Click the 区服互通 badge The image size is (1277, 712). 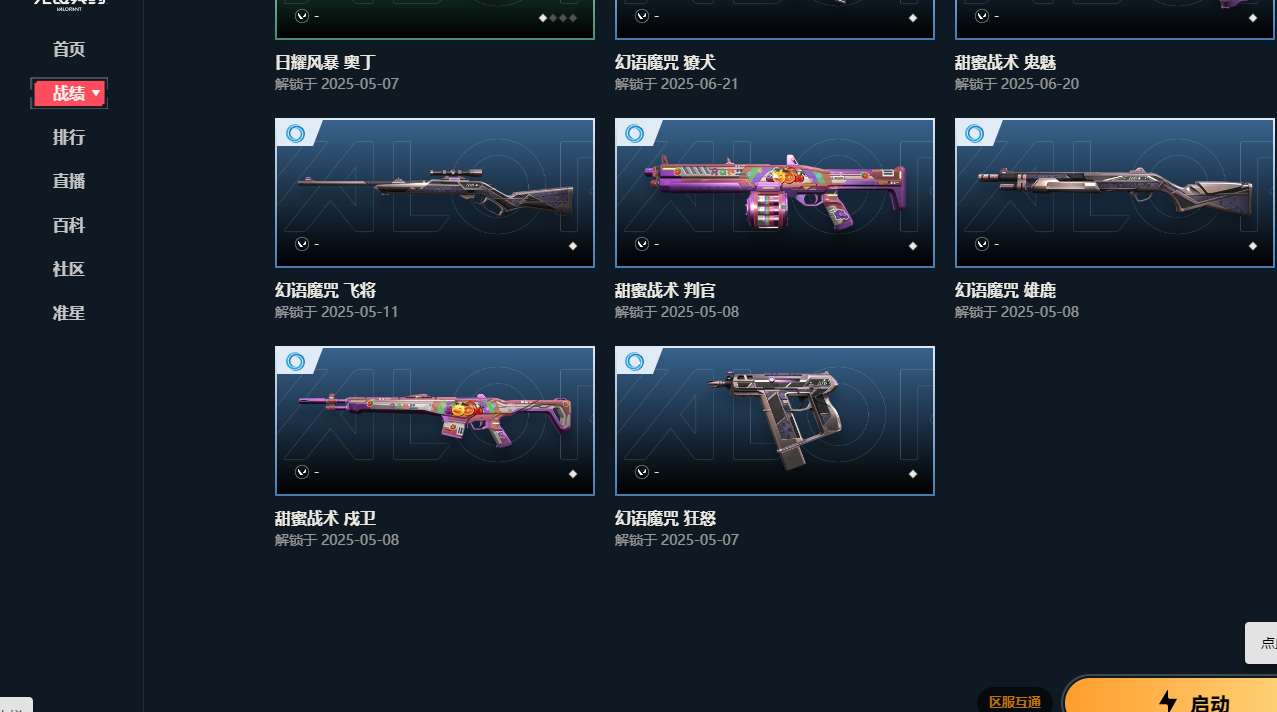(1015, 701)
